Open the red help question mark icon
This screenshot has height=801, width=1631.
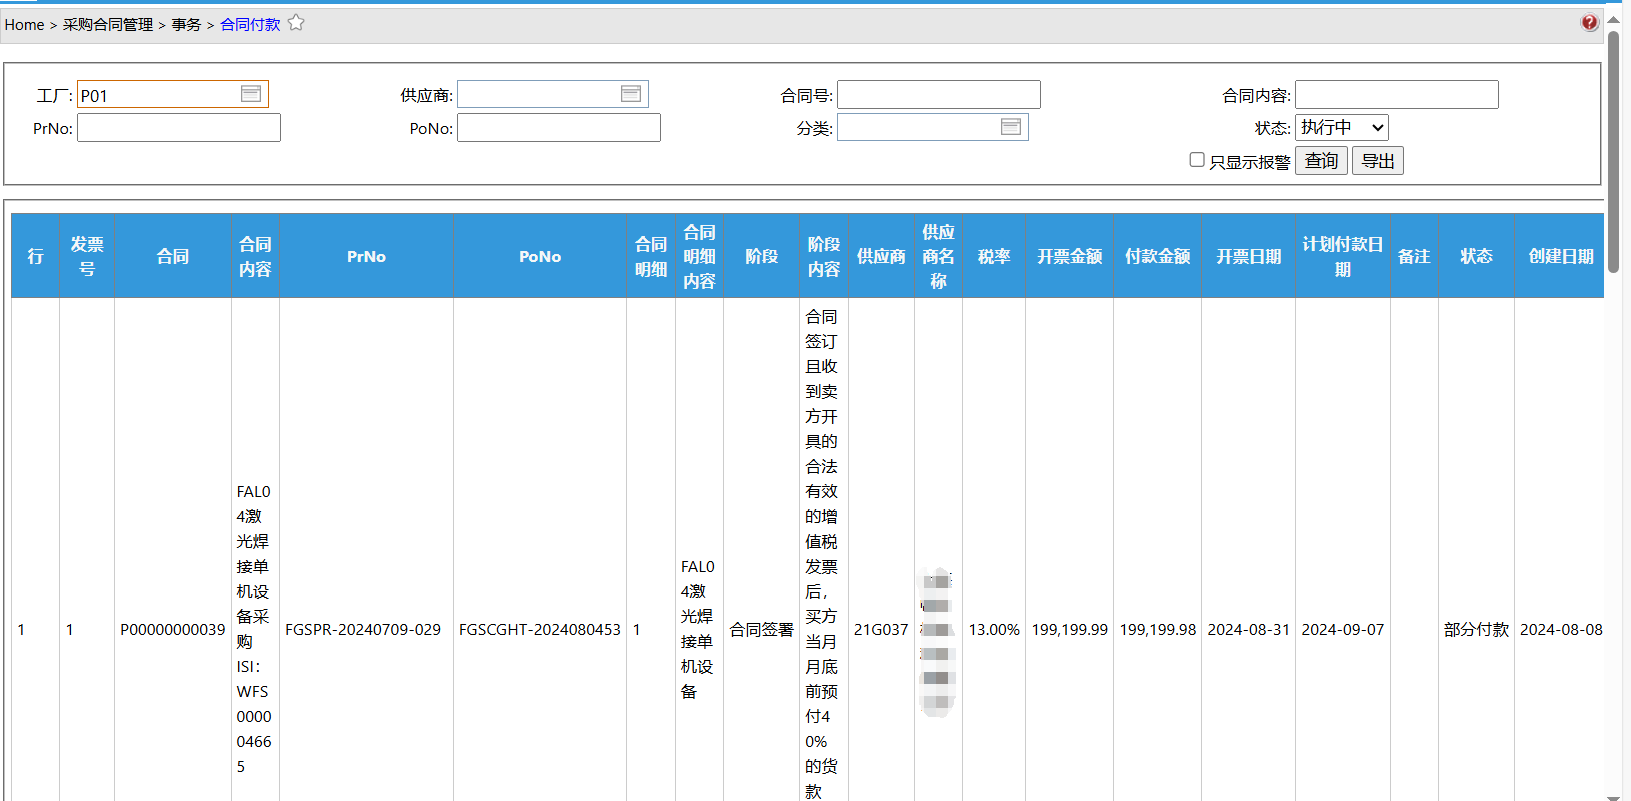(x=1589, y=23)
